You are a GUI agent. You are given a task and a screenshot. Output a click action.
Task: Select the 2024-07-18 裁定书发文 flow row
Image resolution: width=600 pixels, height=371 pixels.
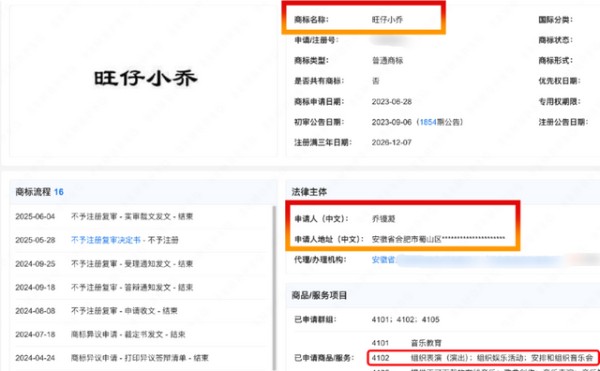click(x=140, y=335)
